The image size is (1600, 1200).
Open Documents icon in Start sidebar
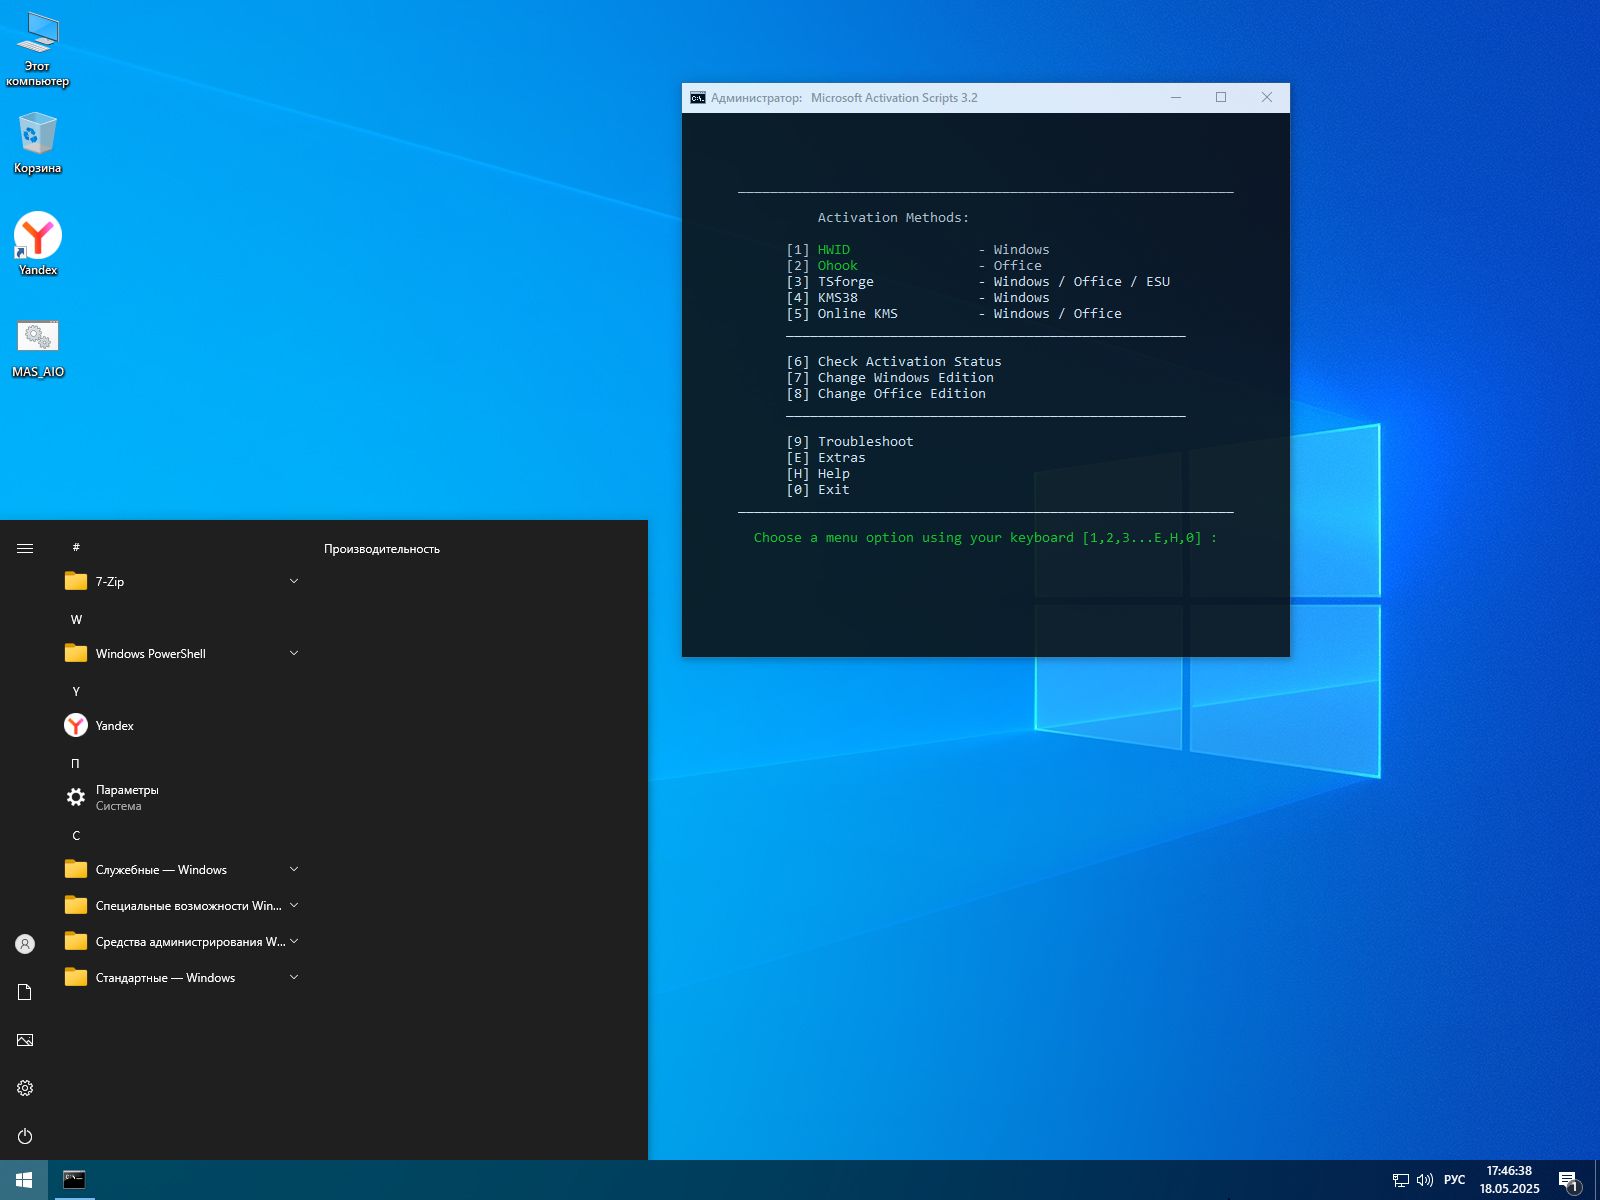coord(25,992)
